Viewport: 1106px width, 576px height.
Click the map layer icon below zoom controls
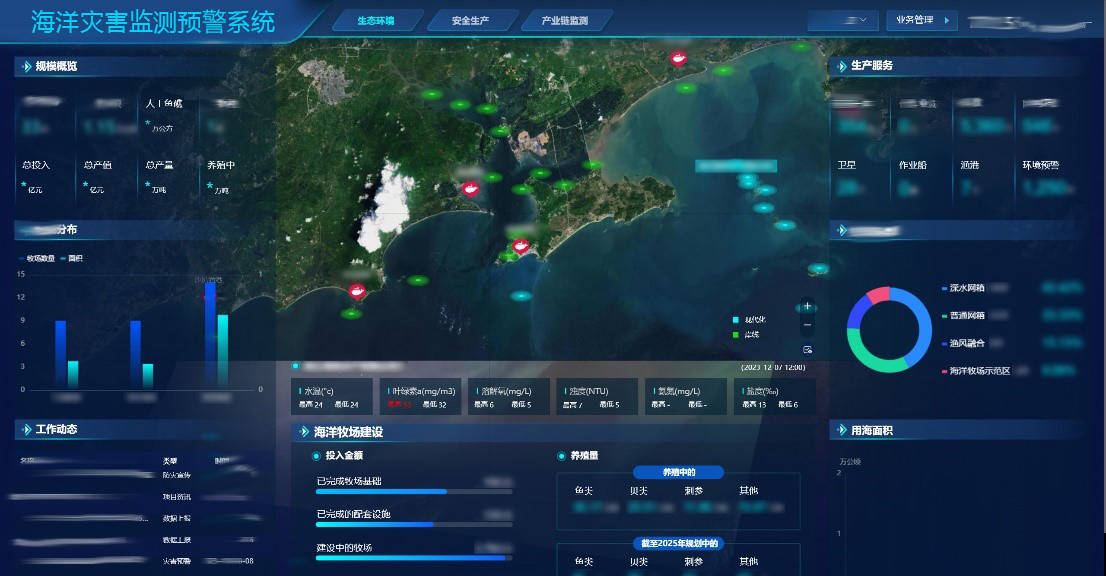(808, 349)
